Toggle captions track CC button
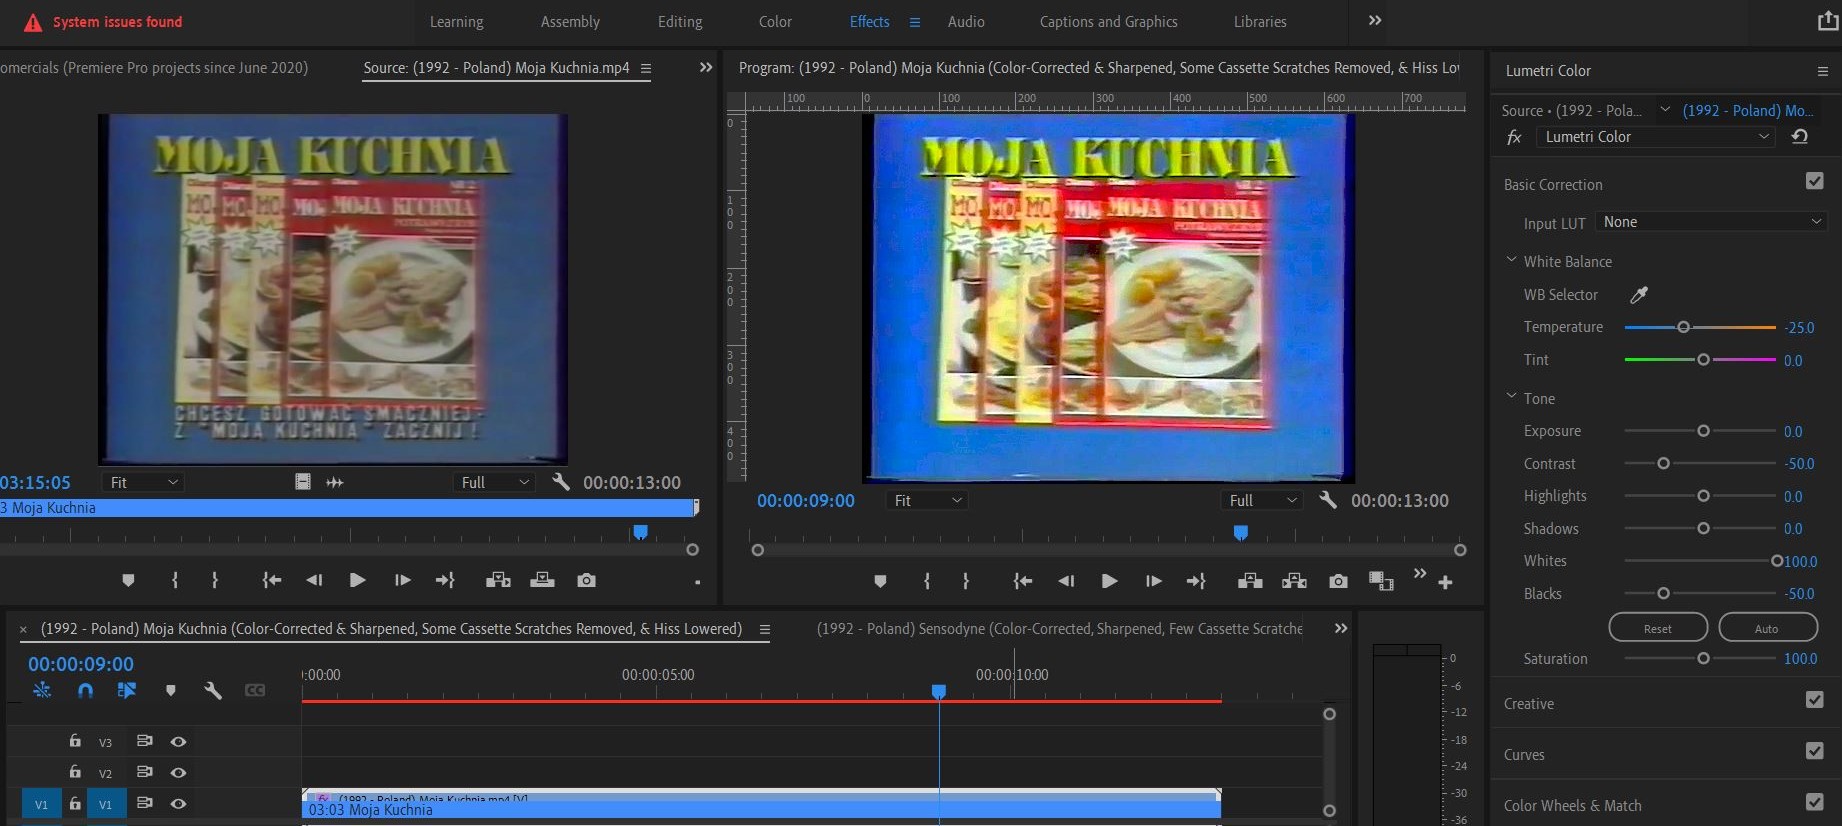 coord(255,690)
